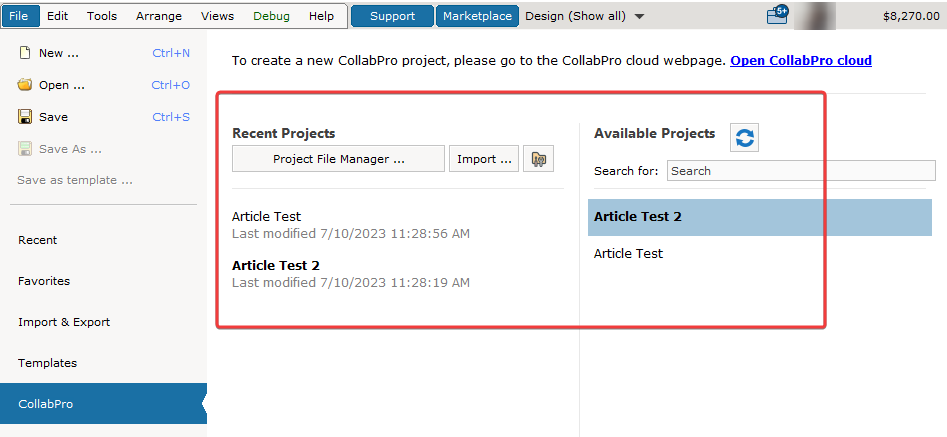Image resolution: width=947 pixels, height=437 pixels.
Task: Follow the Open CollabPro cloud link
Action: (801, 60)
